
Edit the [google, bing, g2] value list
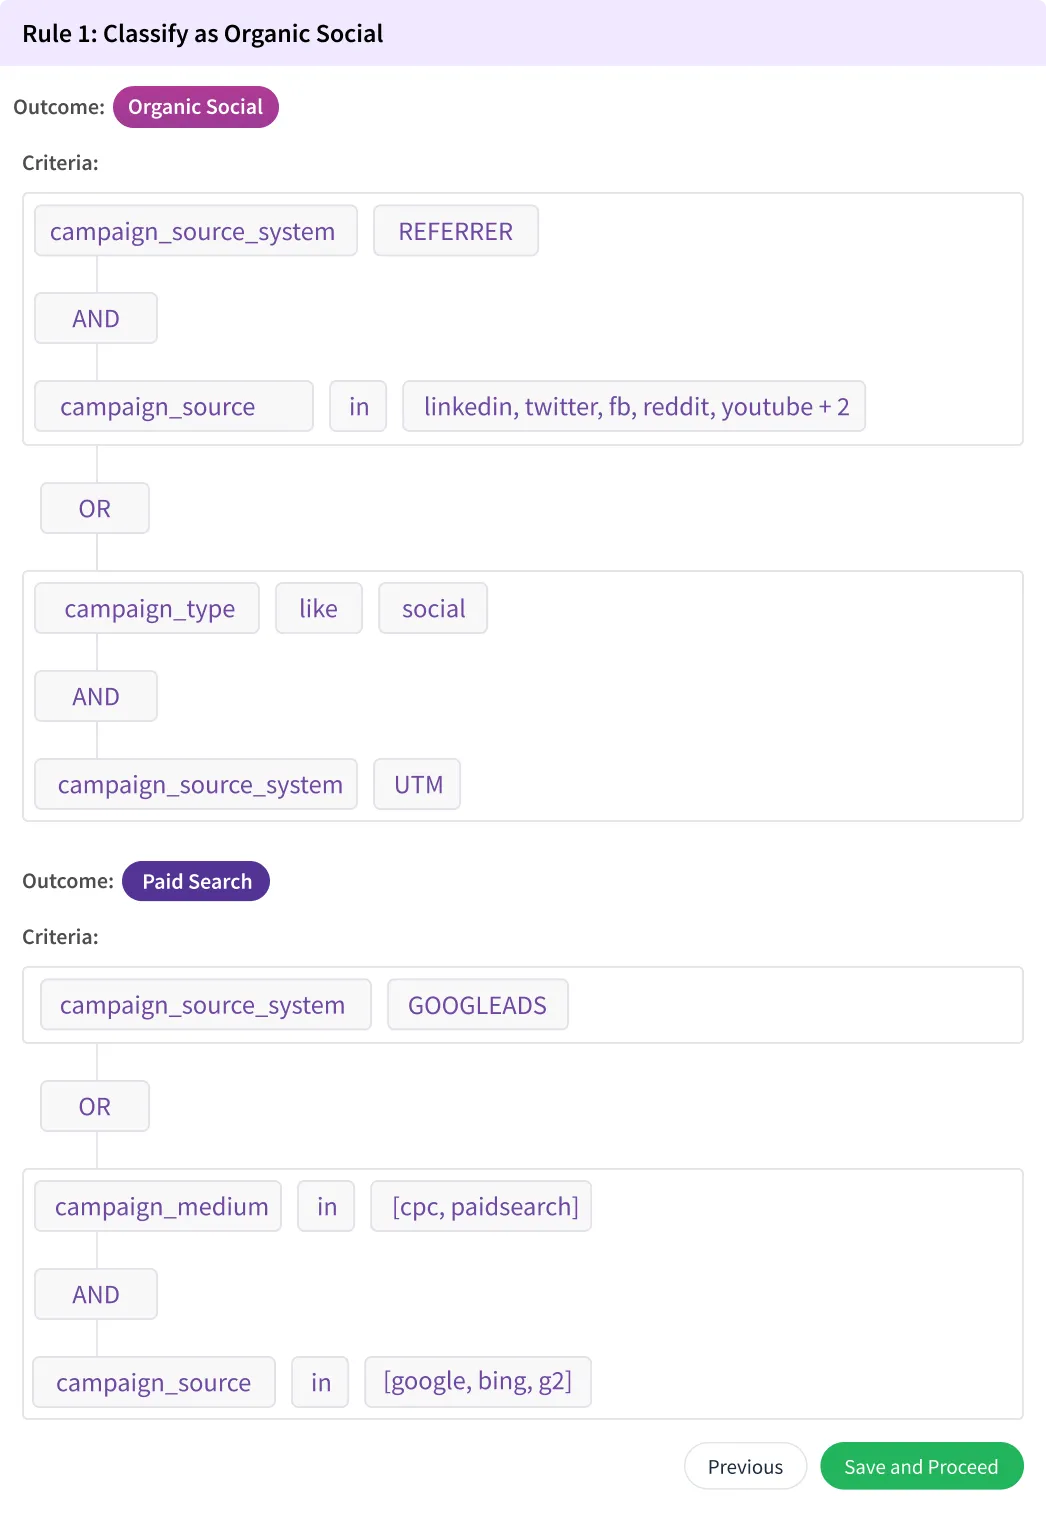pos(478,1382)
